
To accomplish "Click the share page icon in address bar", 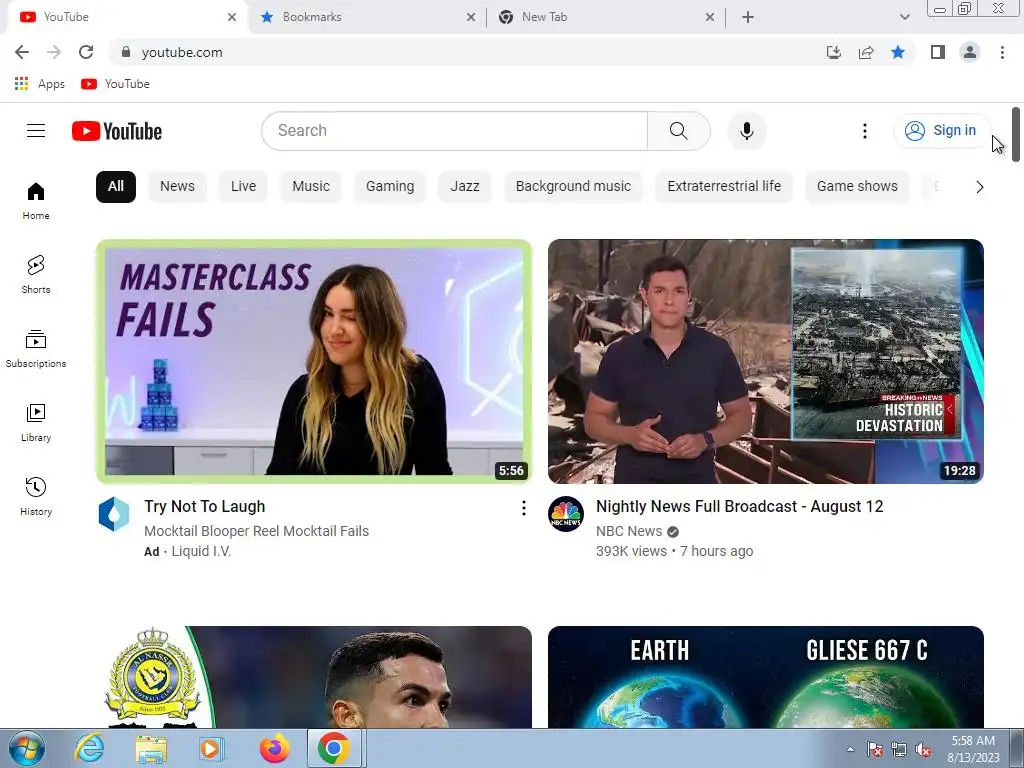I will [866, 52].
